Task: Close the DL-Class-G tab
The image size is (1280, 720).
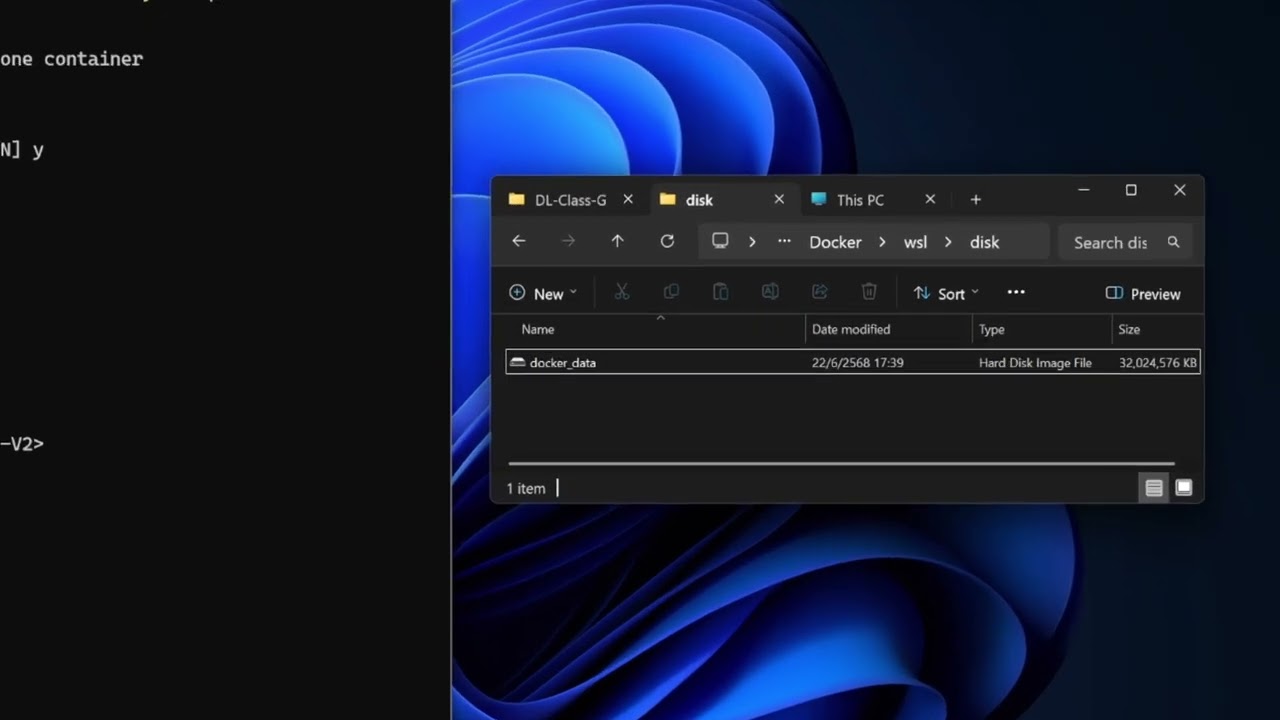Action: tap(628, 199)
